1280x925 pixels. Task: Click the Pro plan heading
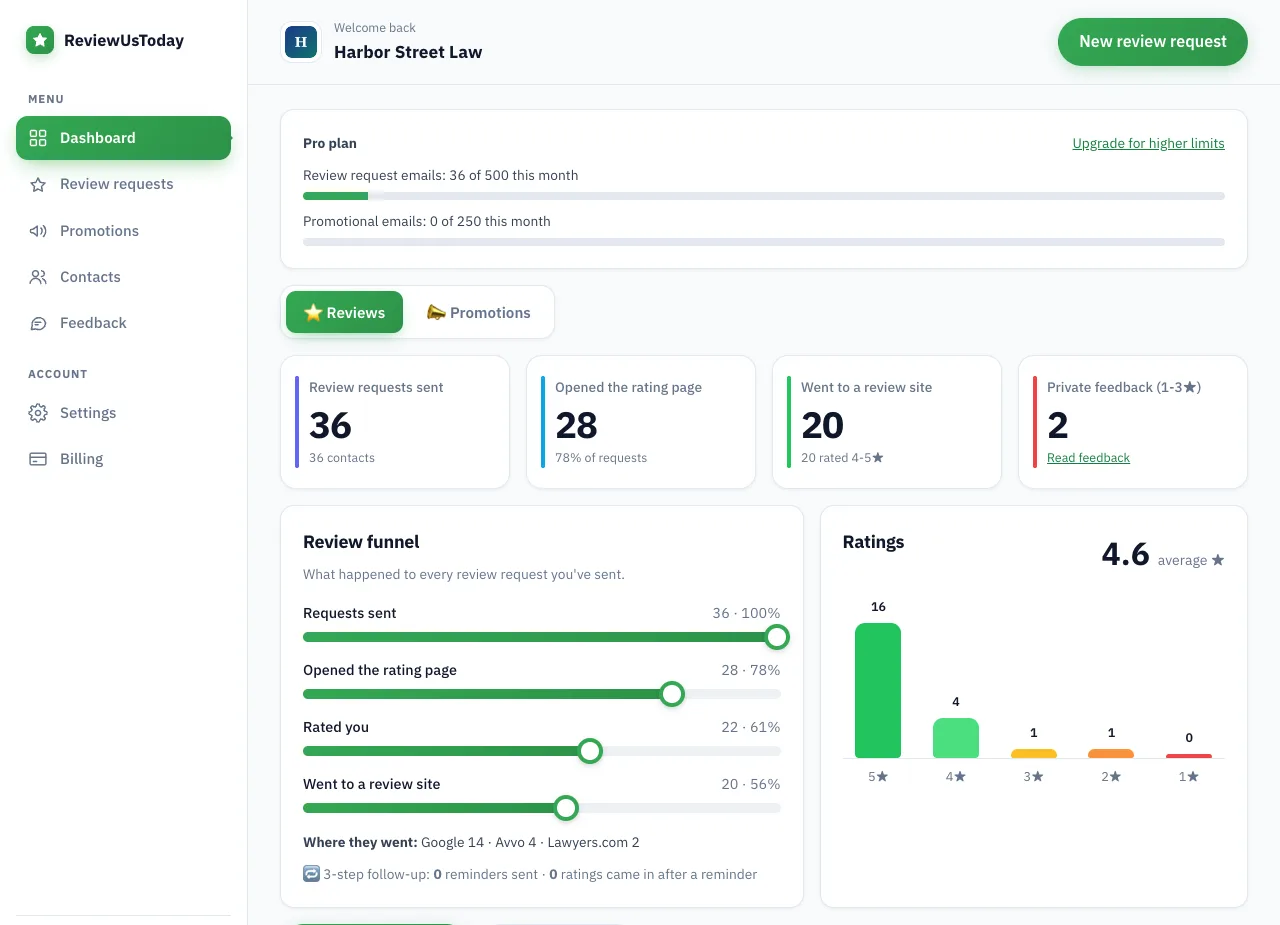[x=330, y=143]
